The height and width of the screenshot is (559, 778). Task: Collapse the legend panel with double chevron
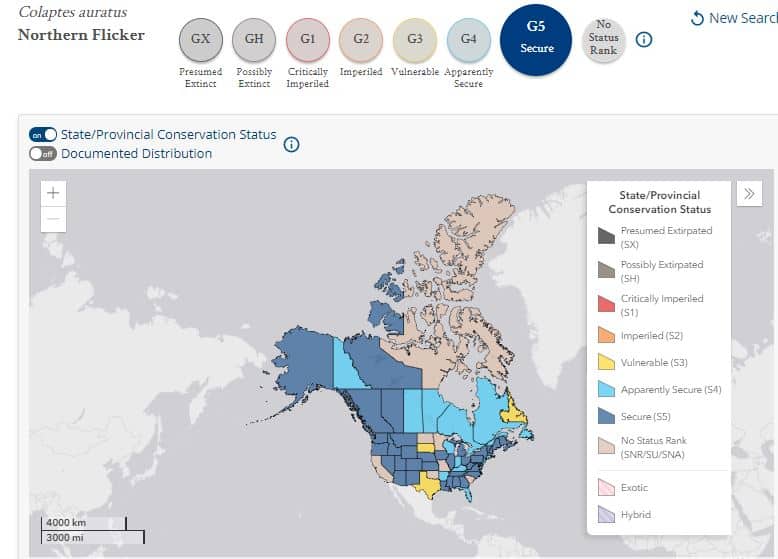(x=749, y=193)
